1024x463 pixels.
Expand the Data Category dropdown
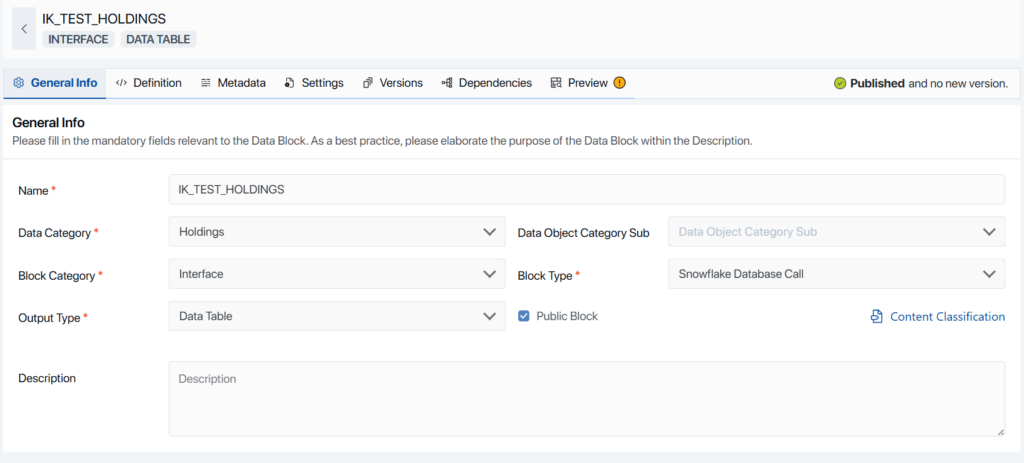[488, 232]
